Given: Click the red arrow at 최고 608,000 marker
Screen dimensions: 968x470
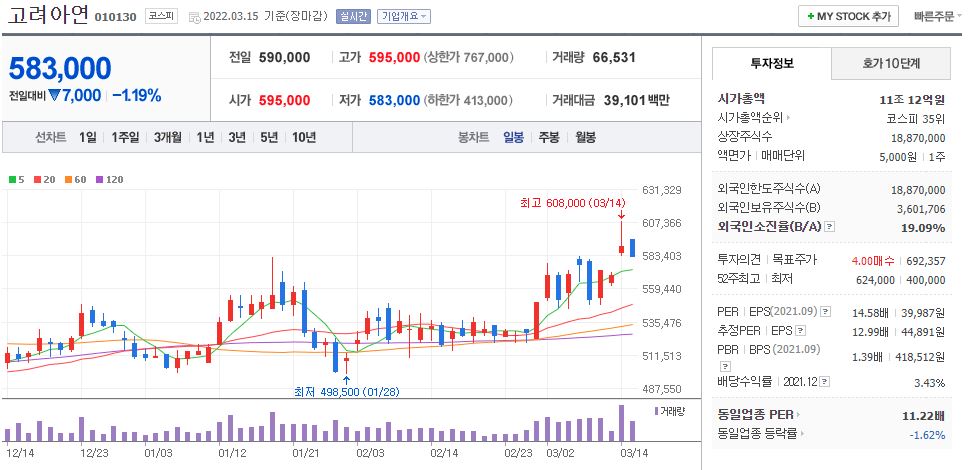Looking at the screenshot, I should pos(621,214).
